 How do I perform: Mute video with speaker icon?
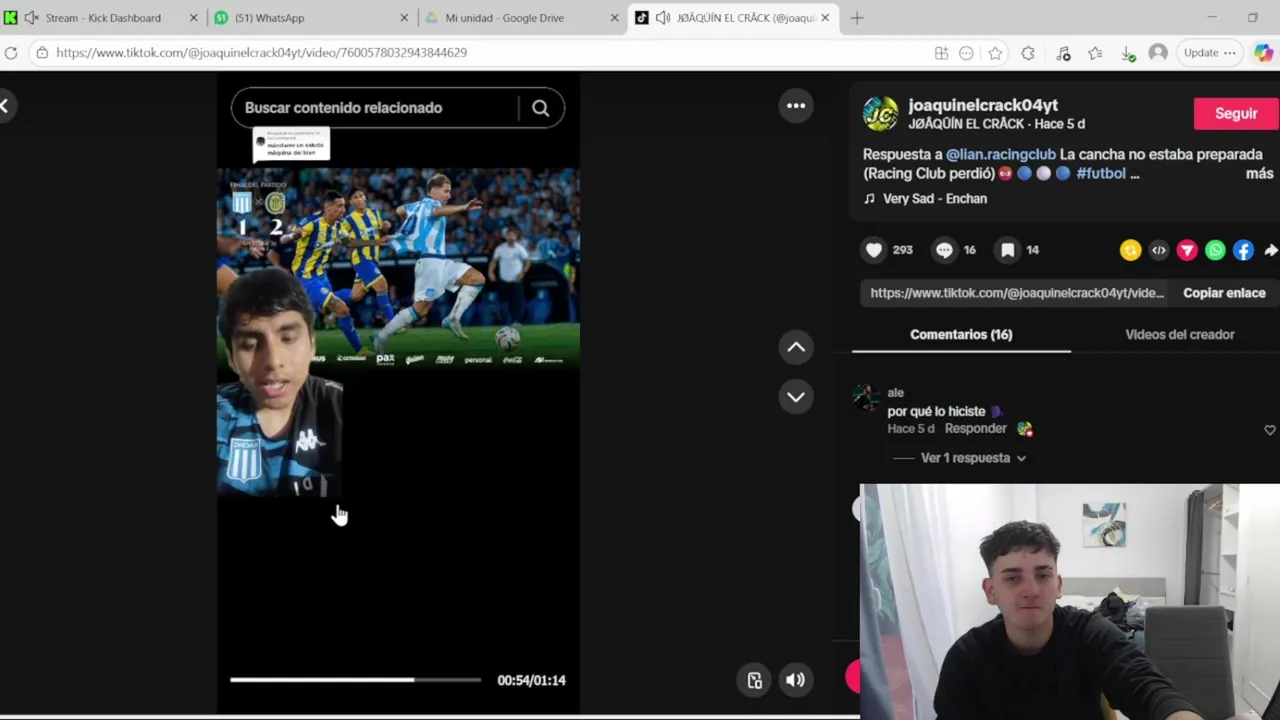click(x=795, y=680)
